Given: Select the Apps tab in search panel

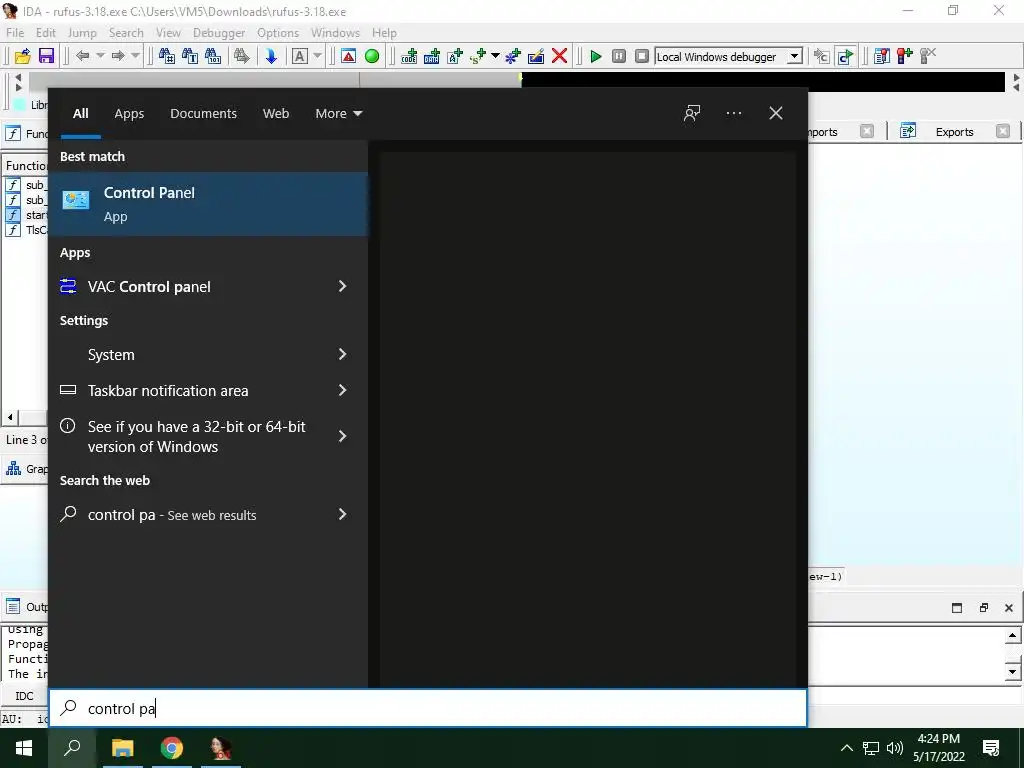Looking at the screenshot, I should click(x=129, y=114).
